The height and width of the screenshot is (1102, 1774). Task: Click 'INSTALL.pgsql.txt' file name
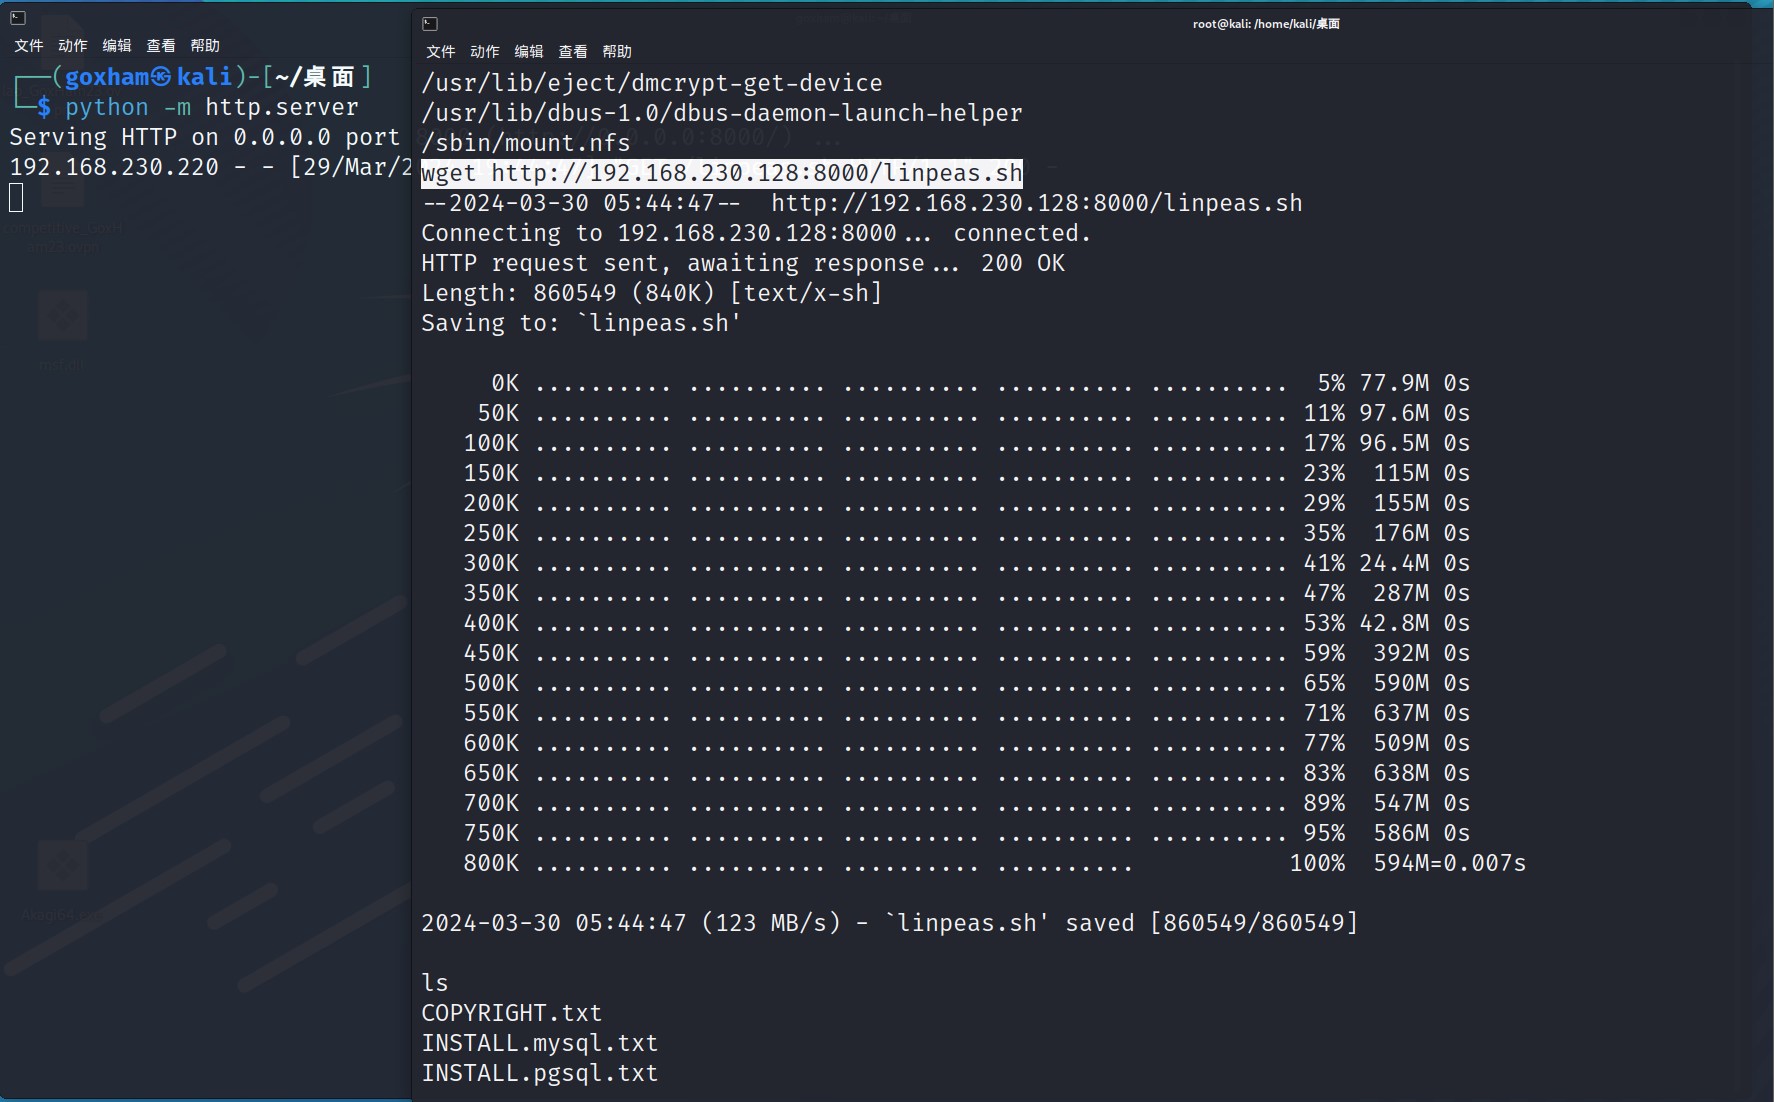[x=539, y=1073]
